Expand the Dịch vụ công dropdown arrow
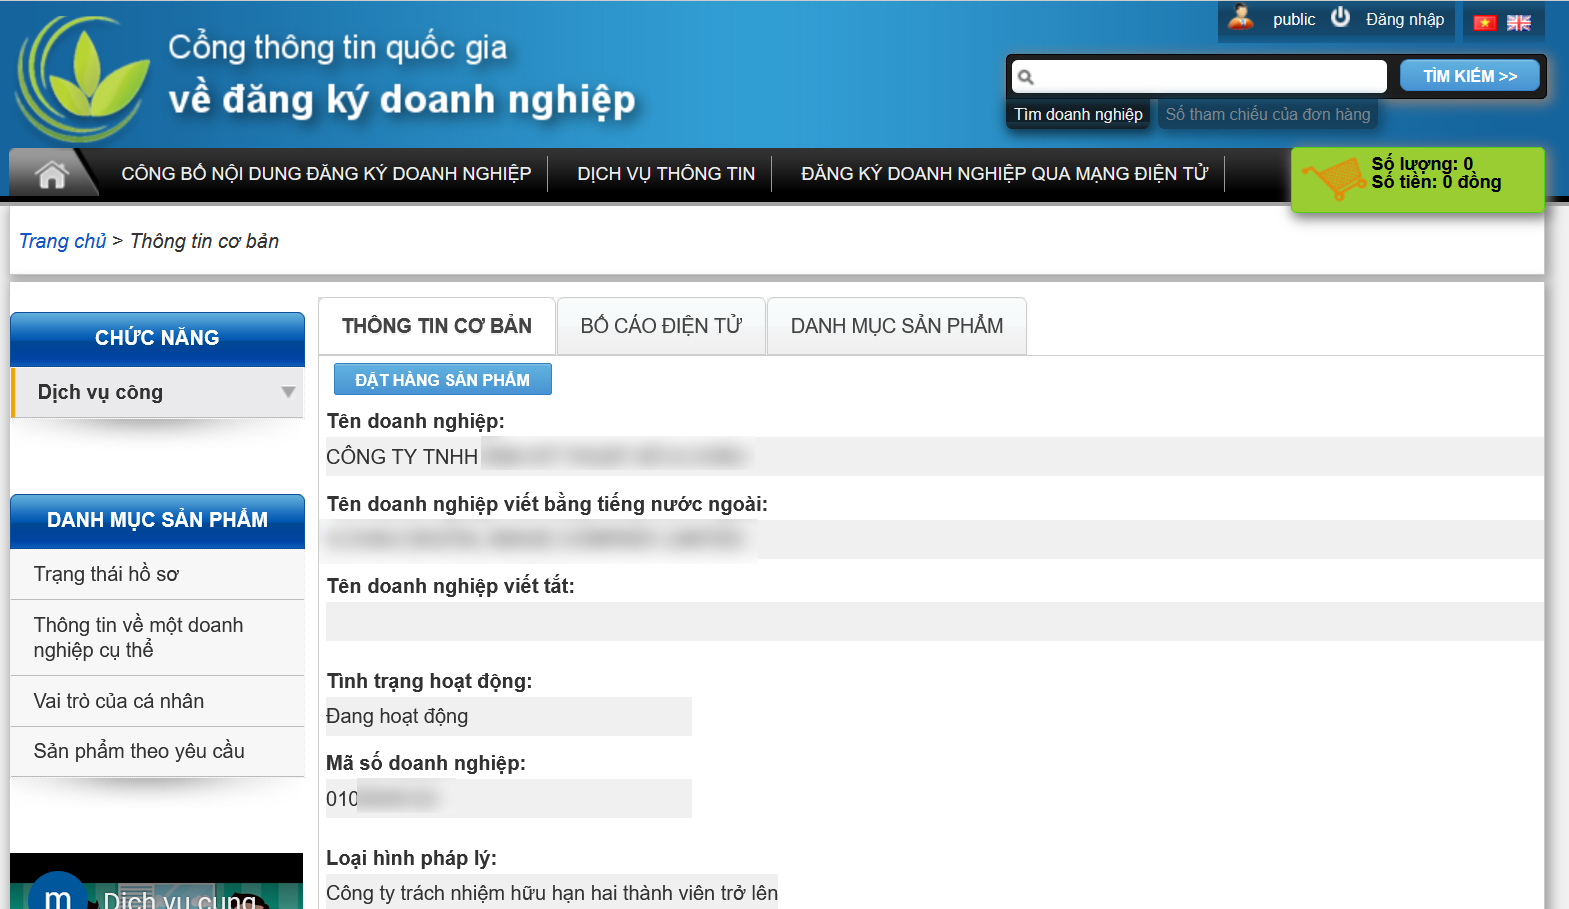The width and height of the screenshot is (1569, 909). 288,392
